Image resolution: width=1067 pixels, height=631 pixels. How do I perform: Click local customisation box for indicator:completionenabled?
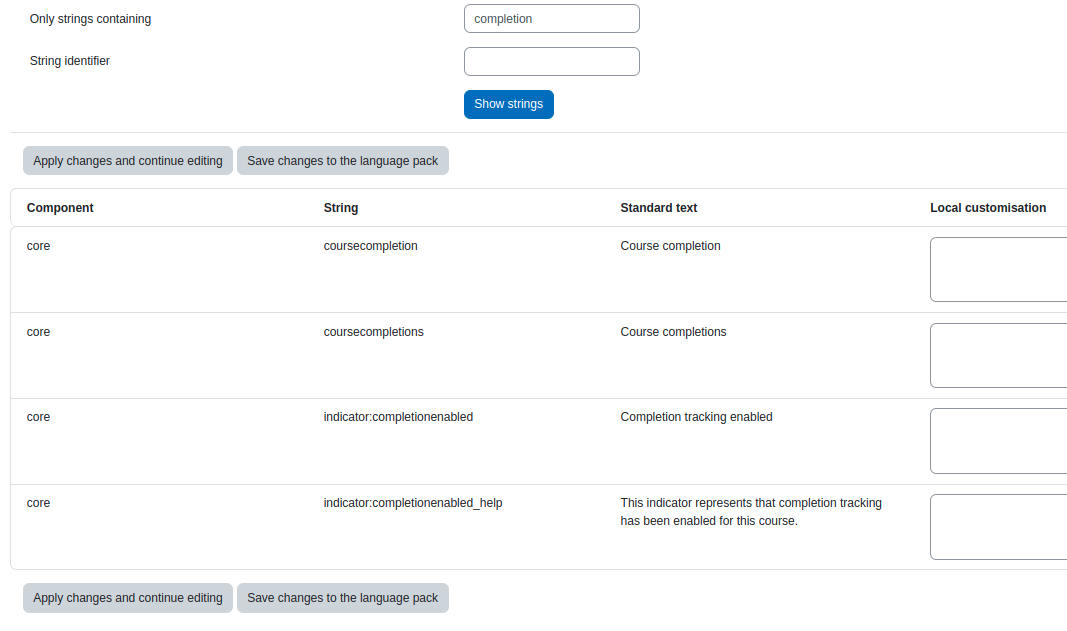click(998, 441)
